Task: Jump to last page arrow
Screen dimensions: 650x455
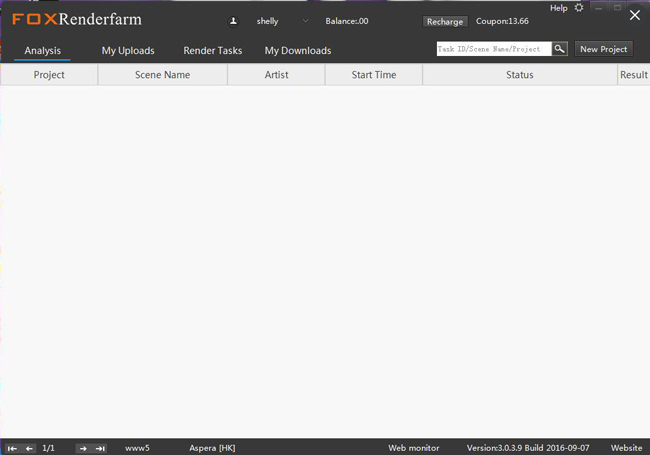Action: pyautogui.click(x=100, y=448)
